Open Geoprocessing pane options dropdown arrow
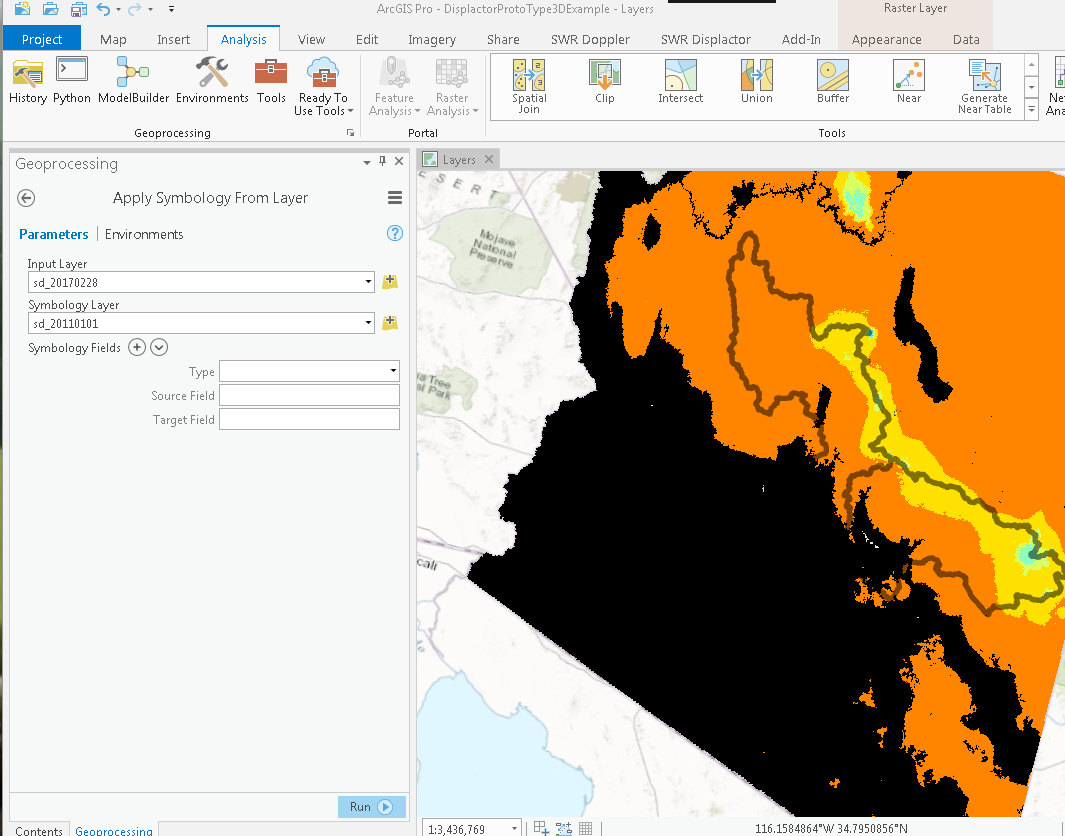 [367, 162]
